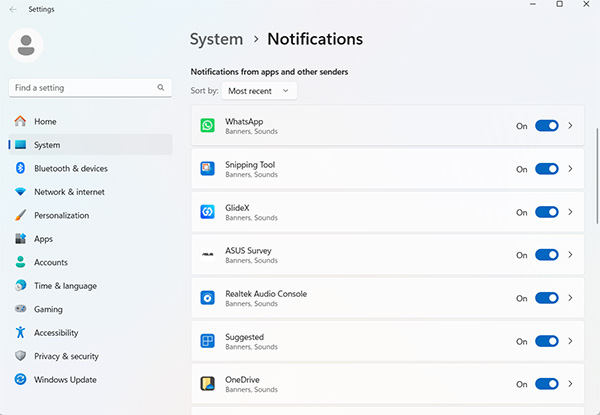Click the OneDrive app icon
Screen dimensions: 600x415
coord(207,384)
